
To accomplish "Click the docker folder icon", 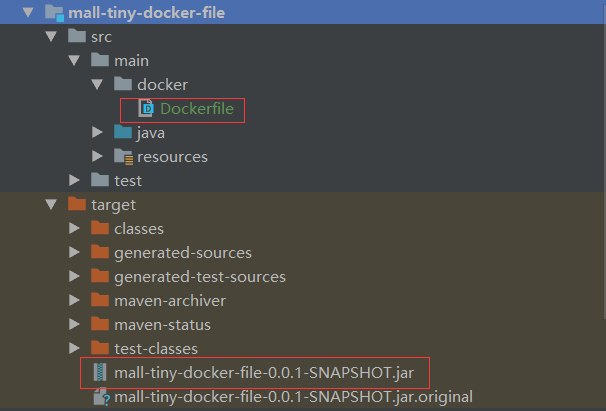I will (123, 85).
